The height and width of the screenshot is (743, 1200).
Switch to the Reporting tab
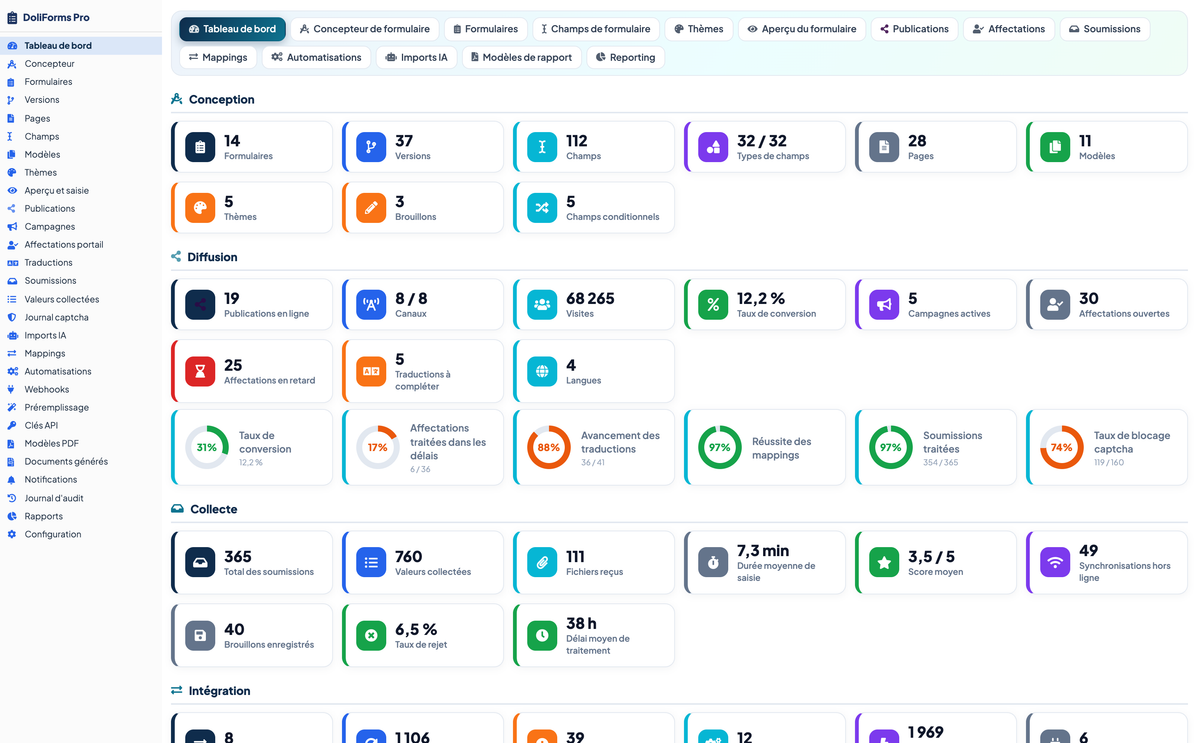[625, 57]
